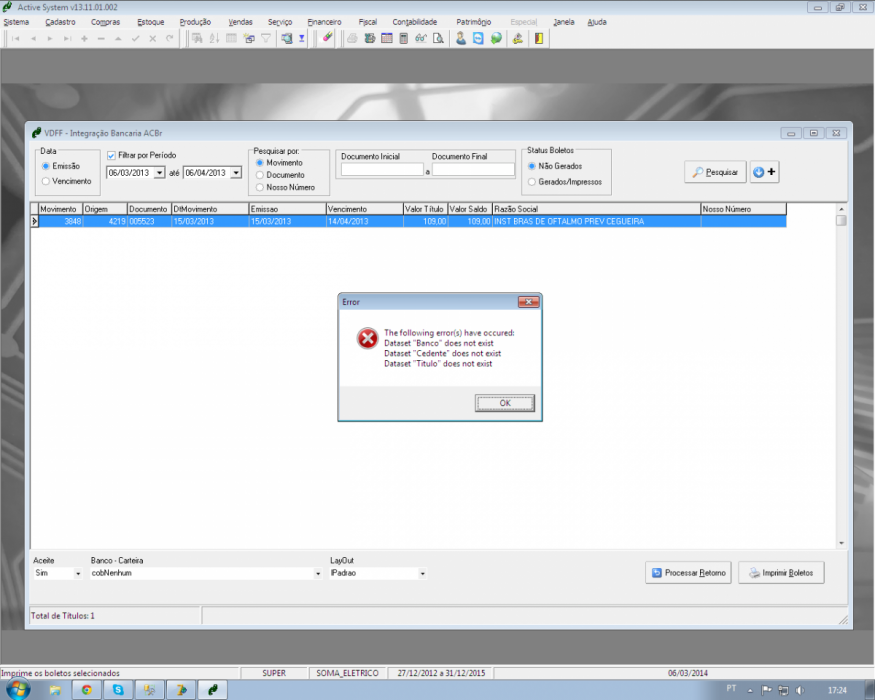The image size is (875, 700).
Task: Click the Valor Título column header
Action: pos(425,209)
